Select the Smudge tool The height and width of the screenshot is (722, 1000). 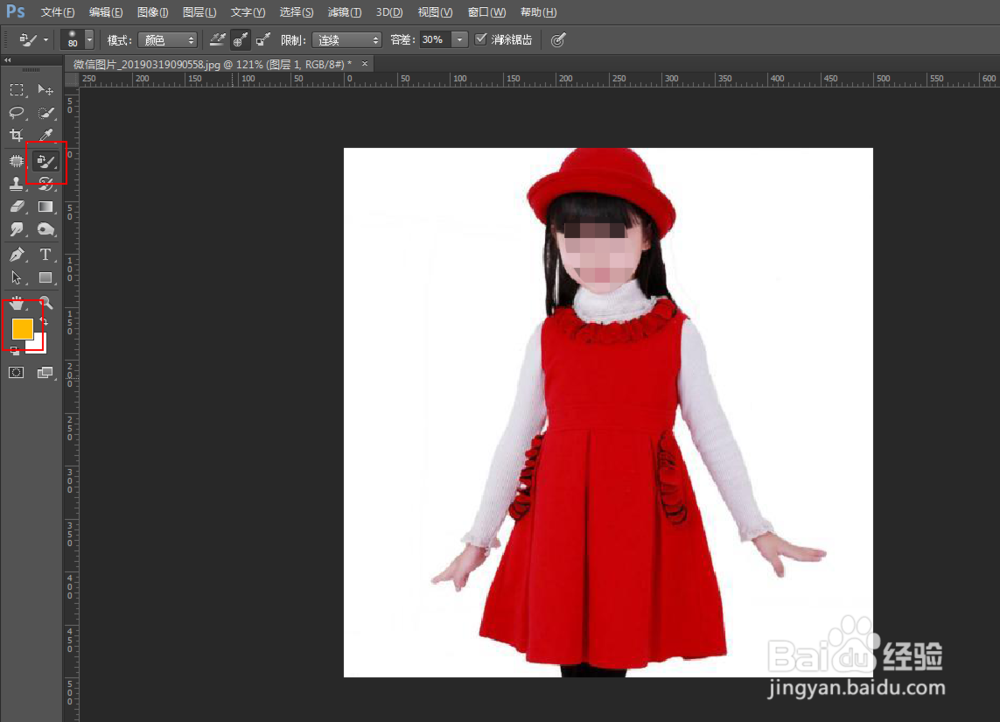point(17,230)
